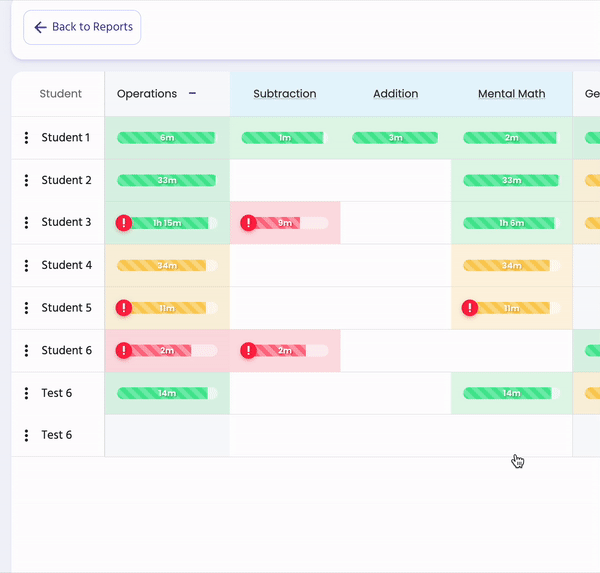Viewport: 600px width, 573px height.
Task: Select the Subtraction column header
Action: coord(285,94)
